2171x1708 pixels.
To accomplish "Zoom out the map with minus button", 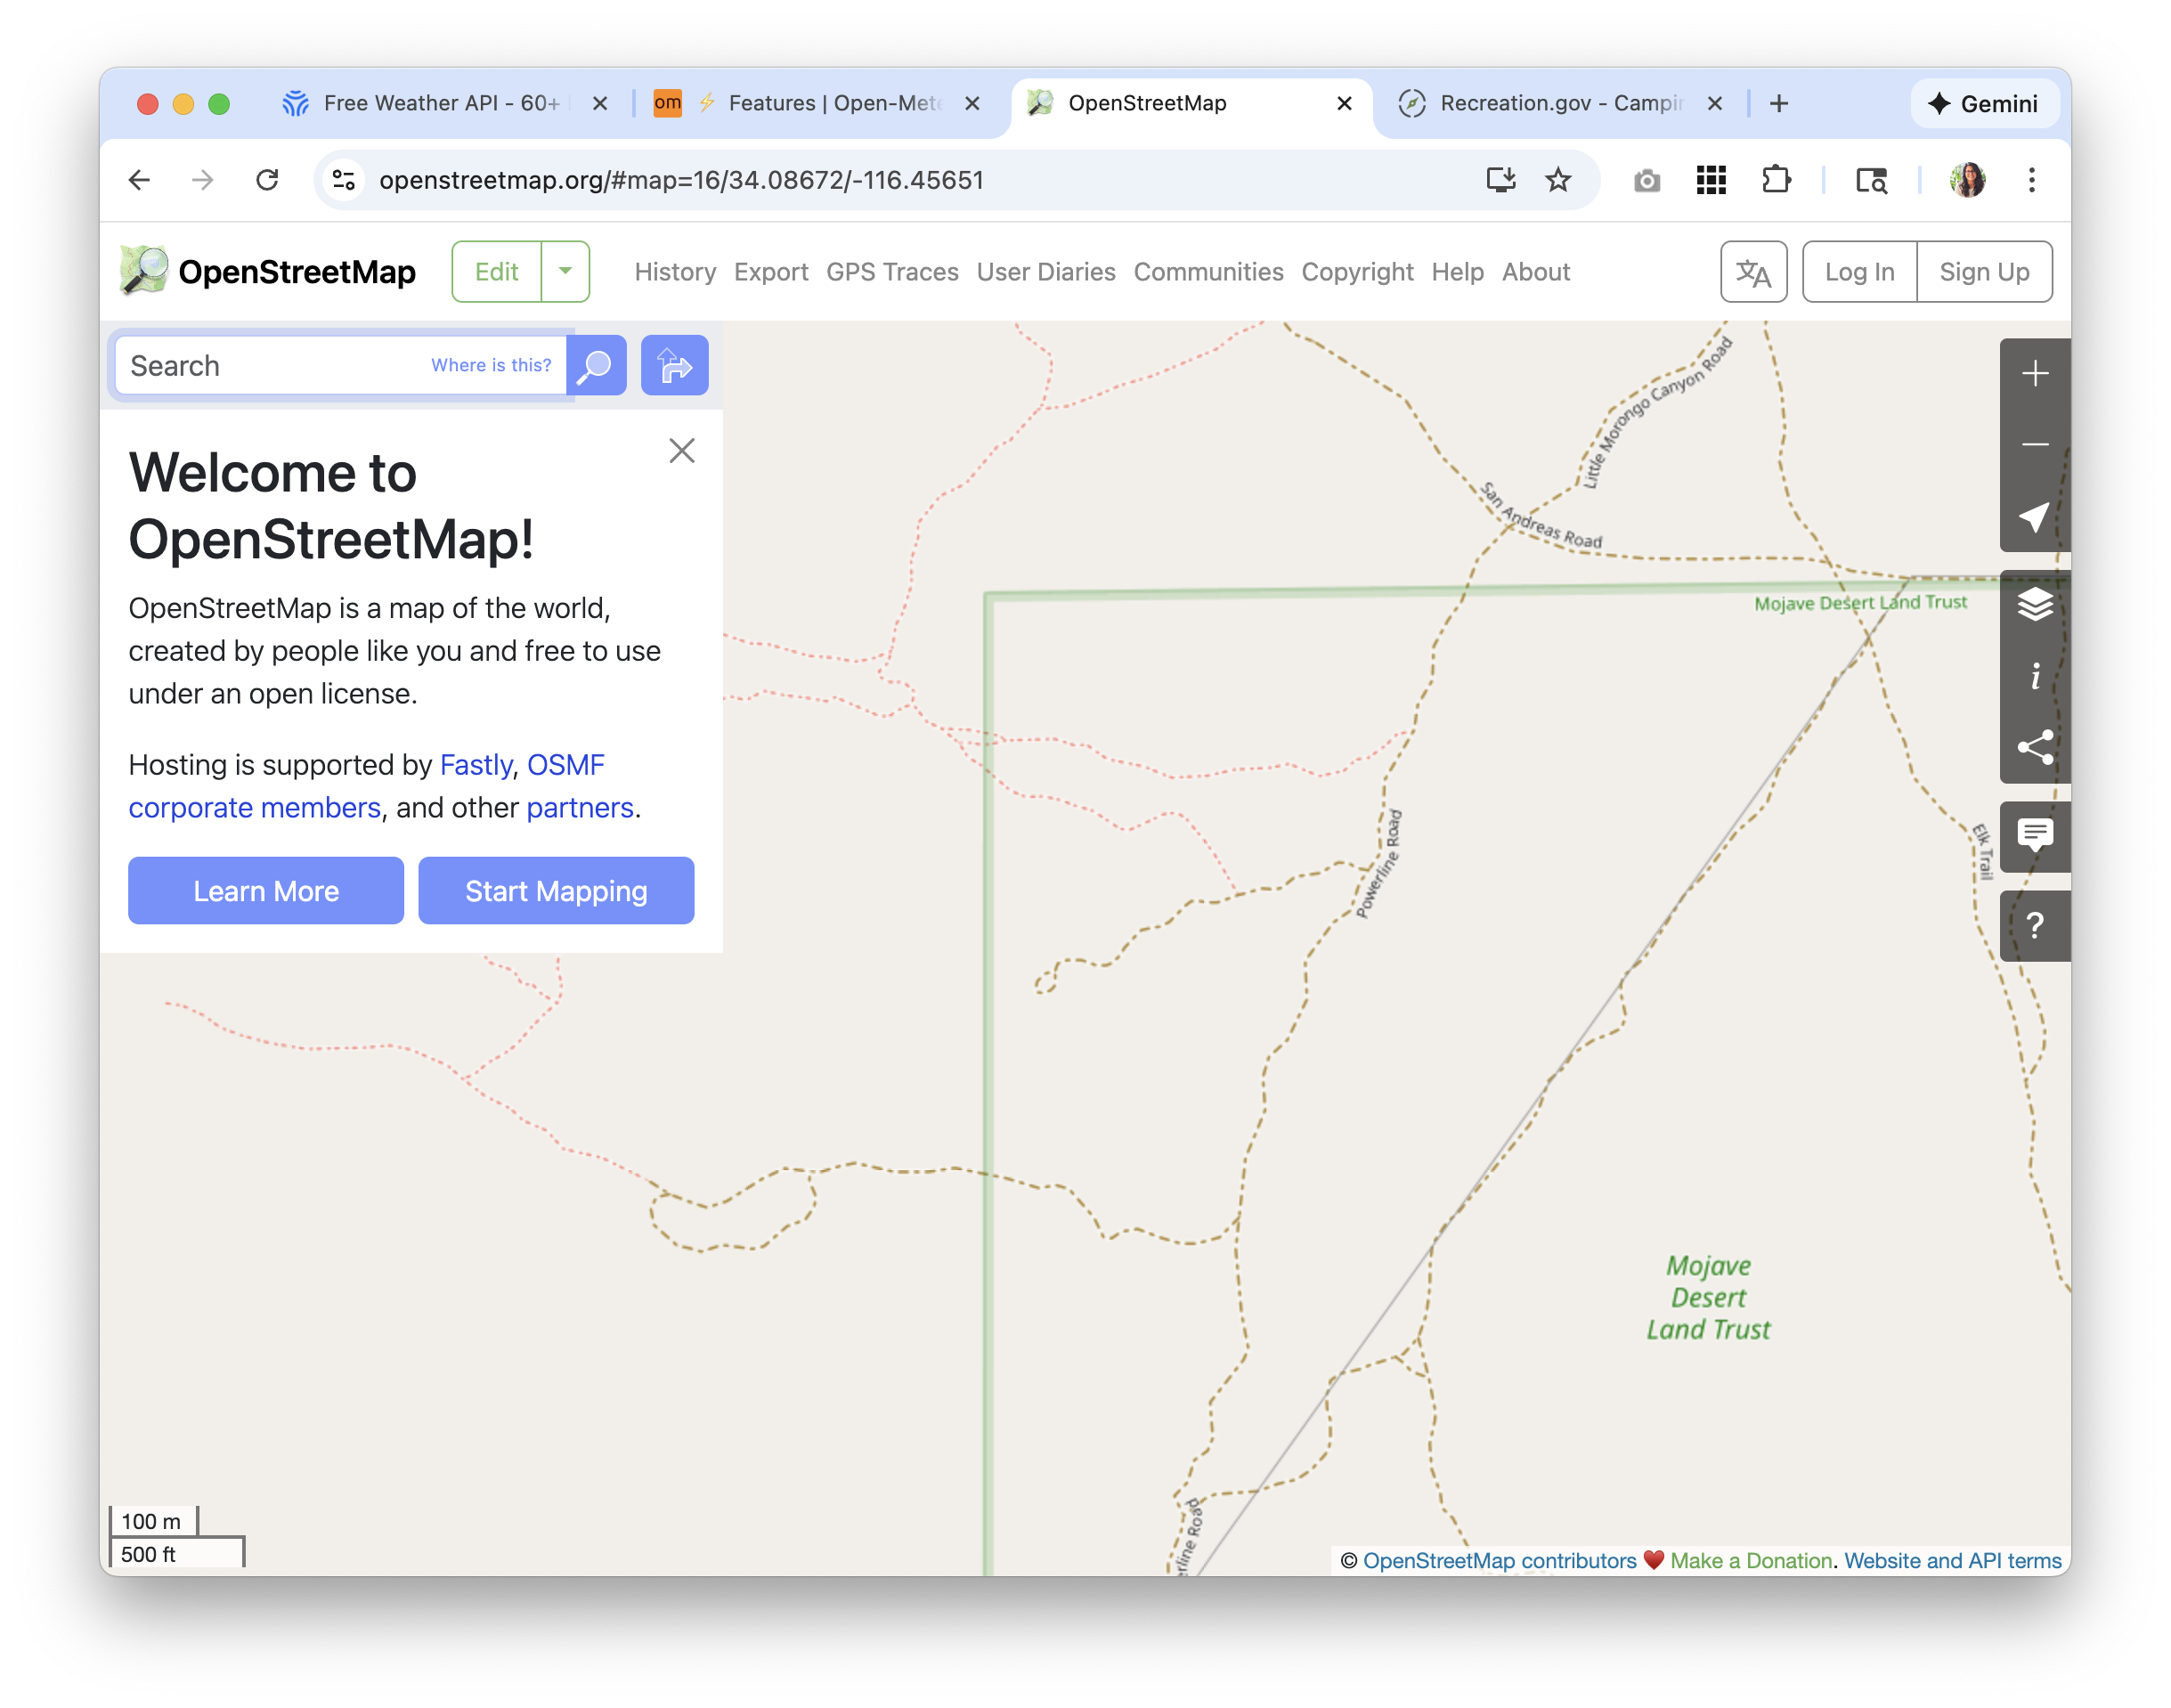I will [2034, 445].
